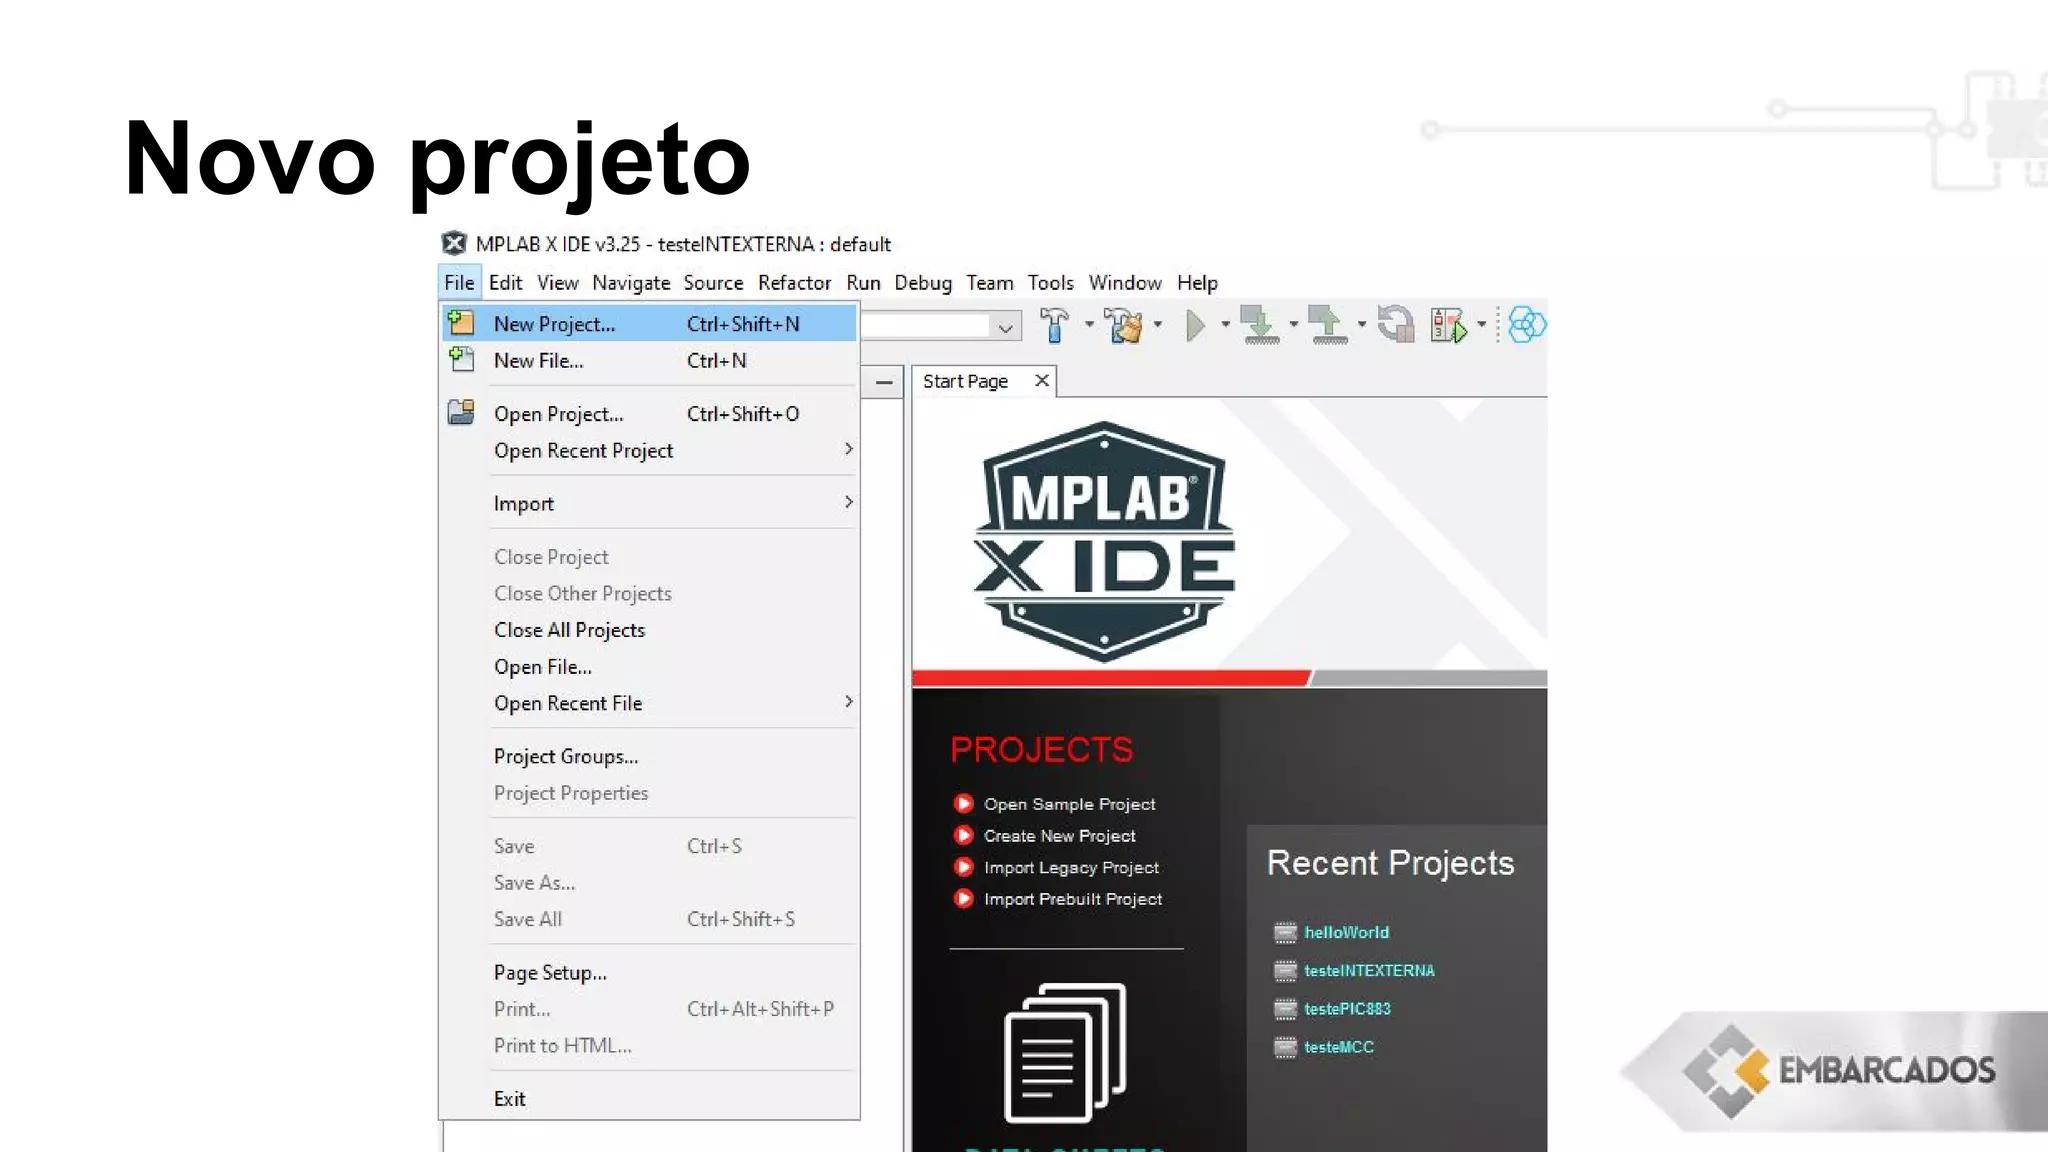Expand dropdown arrow next to Program Device
2048x1152 pixels.
point(1293,324)
